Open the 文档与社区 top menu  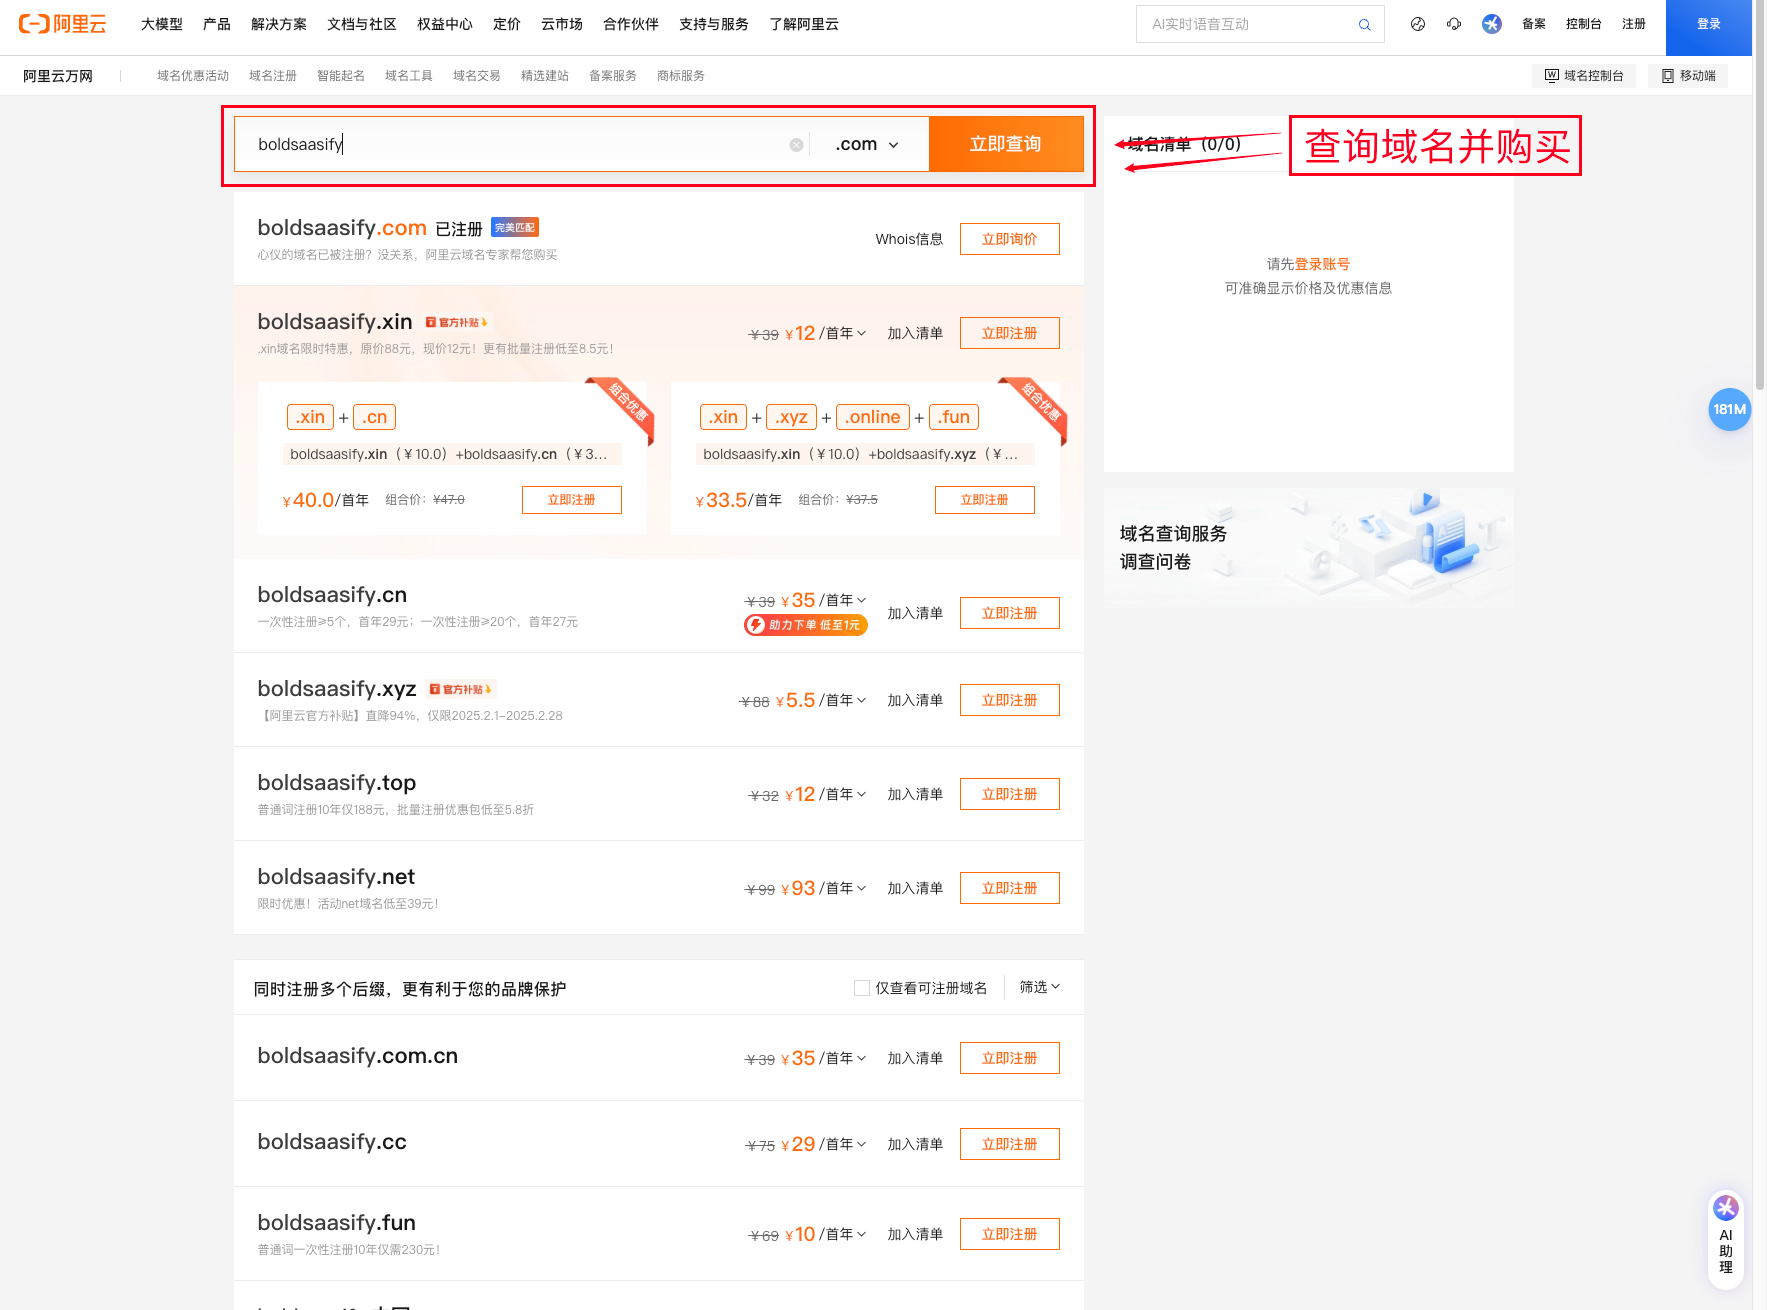point(362,24)
